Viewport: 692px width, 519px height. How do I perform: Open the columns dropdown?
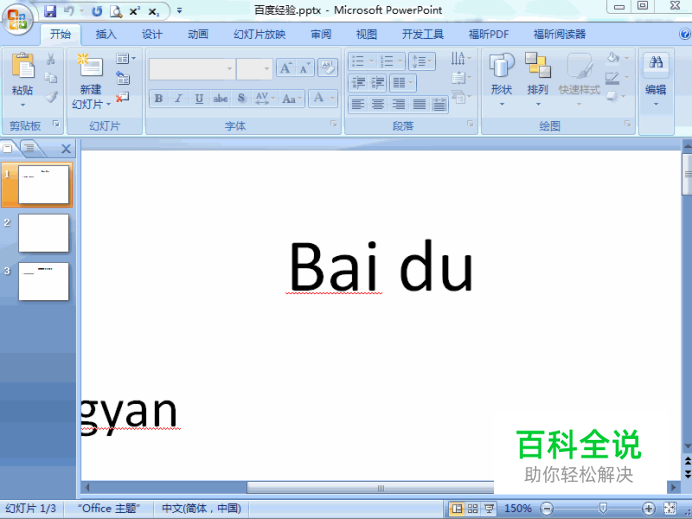pyautogui.click(x=403, y=83)
